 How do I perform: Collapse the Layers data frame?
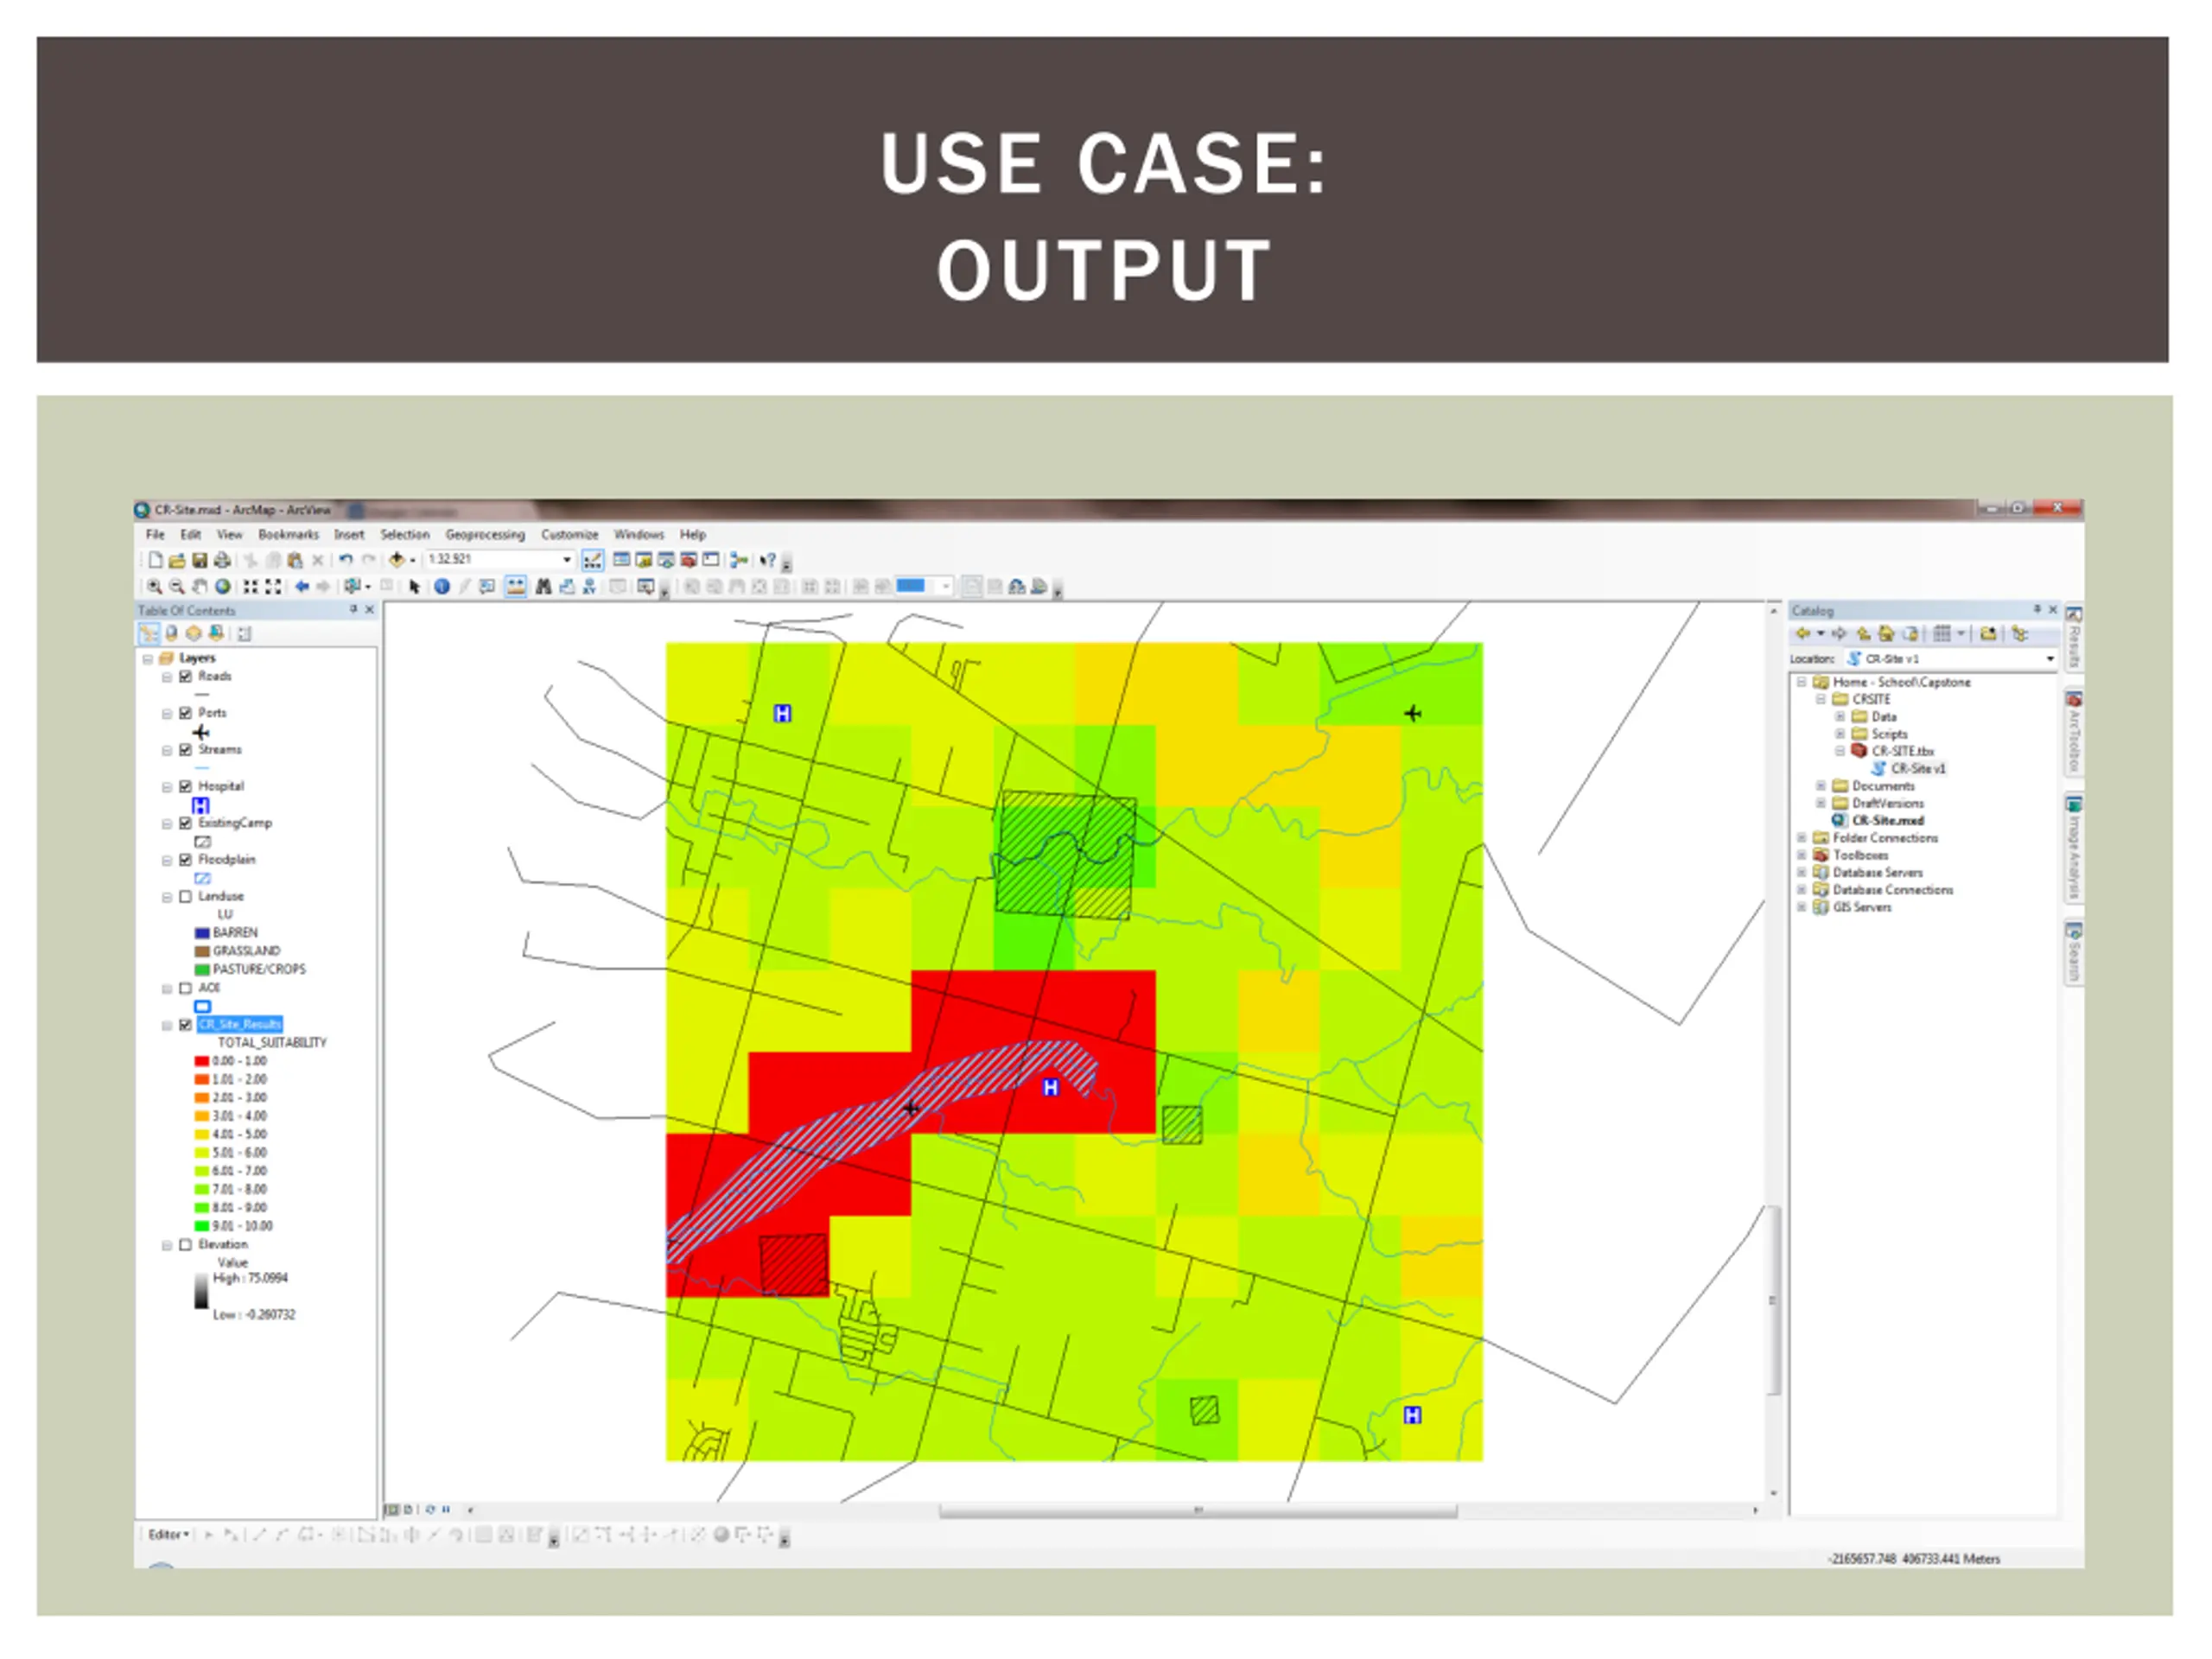click(148, 658)
